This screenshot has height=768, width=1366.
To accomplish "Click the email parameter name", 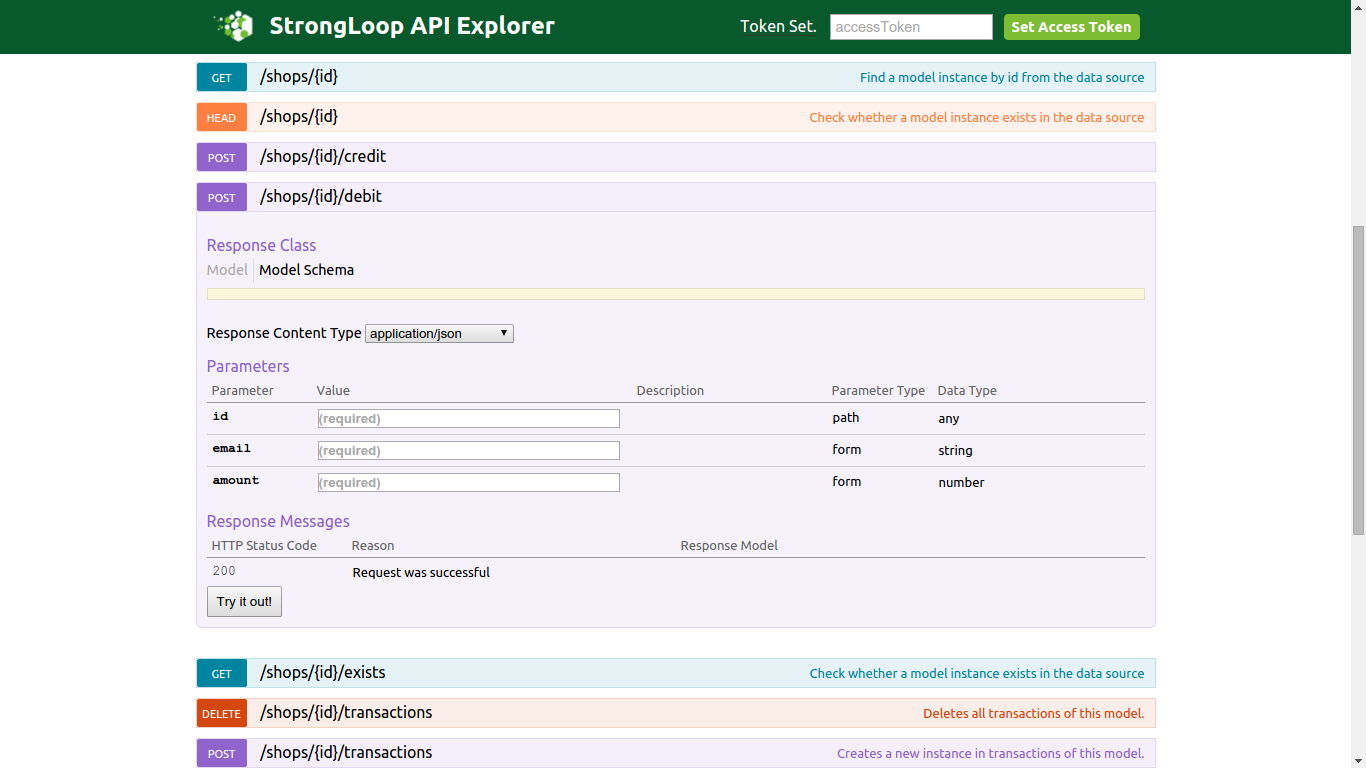I will [231, 448].
